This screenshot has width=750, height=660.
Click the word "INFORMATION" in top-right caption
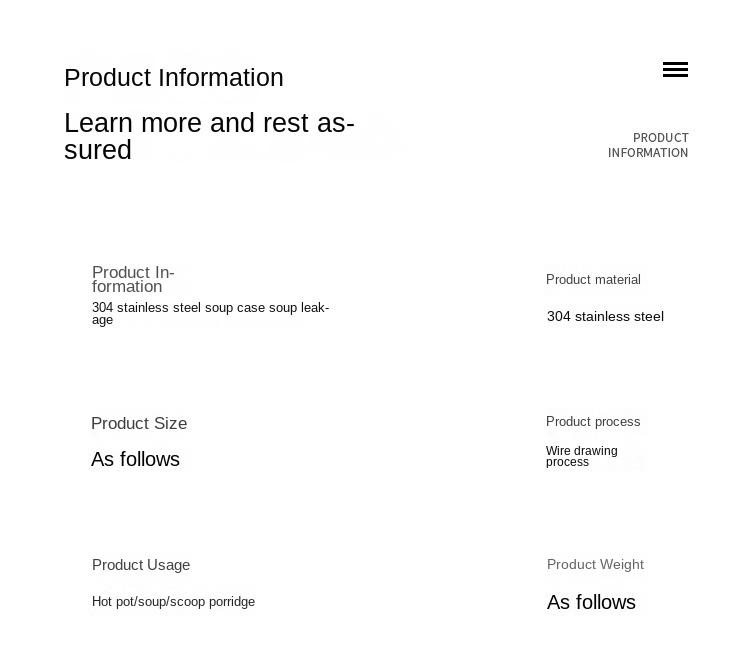click(x=648, y=153)
